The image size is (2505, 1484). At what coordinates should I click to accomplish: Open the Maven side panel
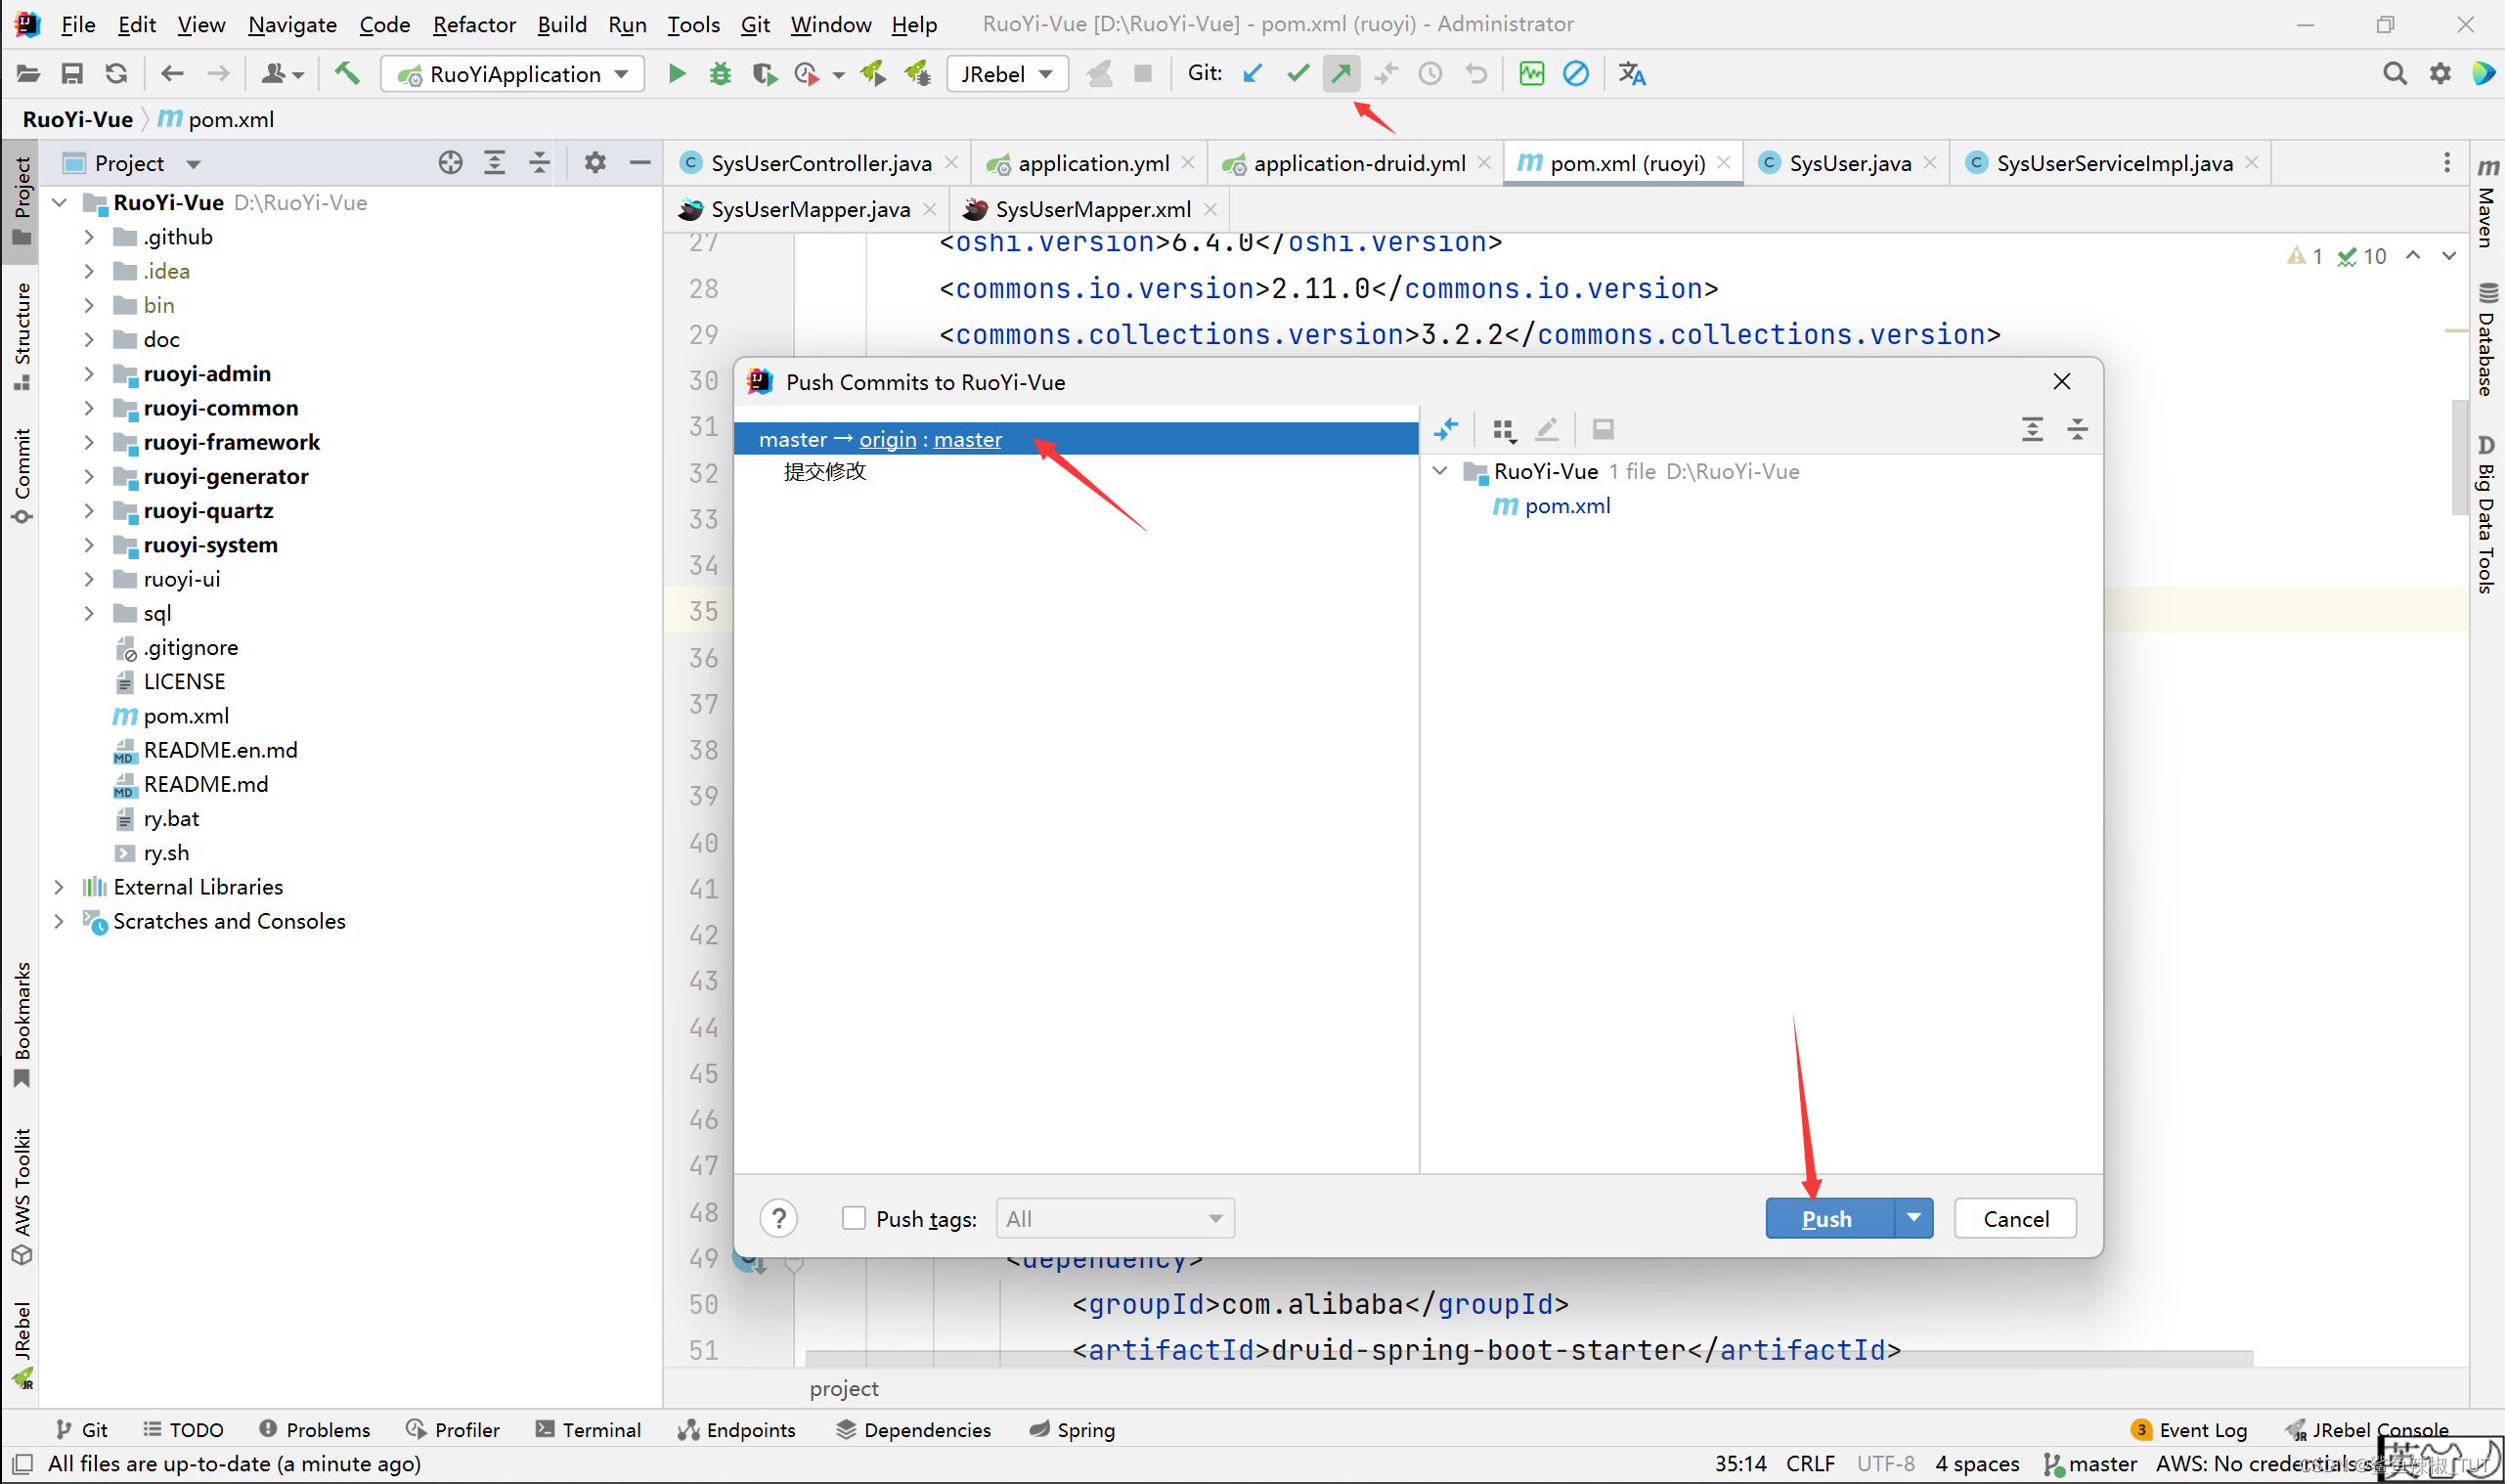pos(2487,203)
